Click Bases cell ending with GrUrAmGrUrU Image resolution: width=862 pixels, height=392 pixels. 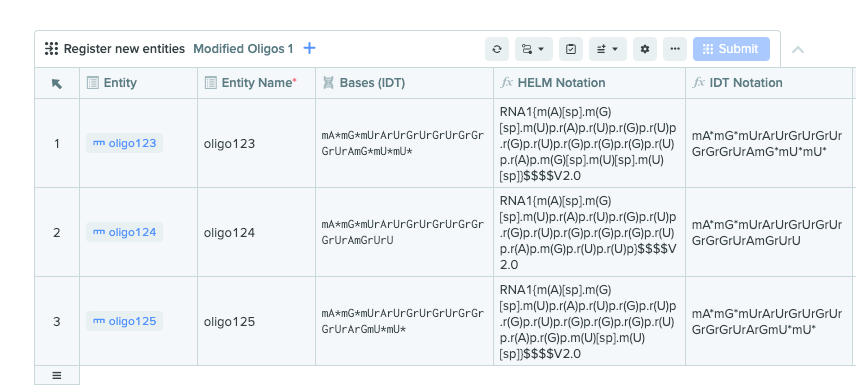(x=404, y=232)
